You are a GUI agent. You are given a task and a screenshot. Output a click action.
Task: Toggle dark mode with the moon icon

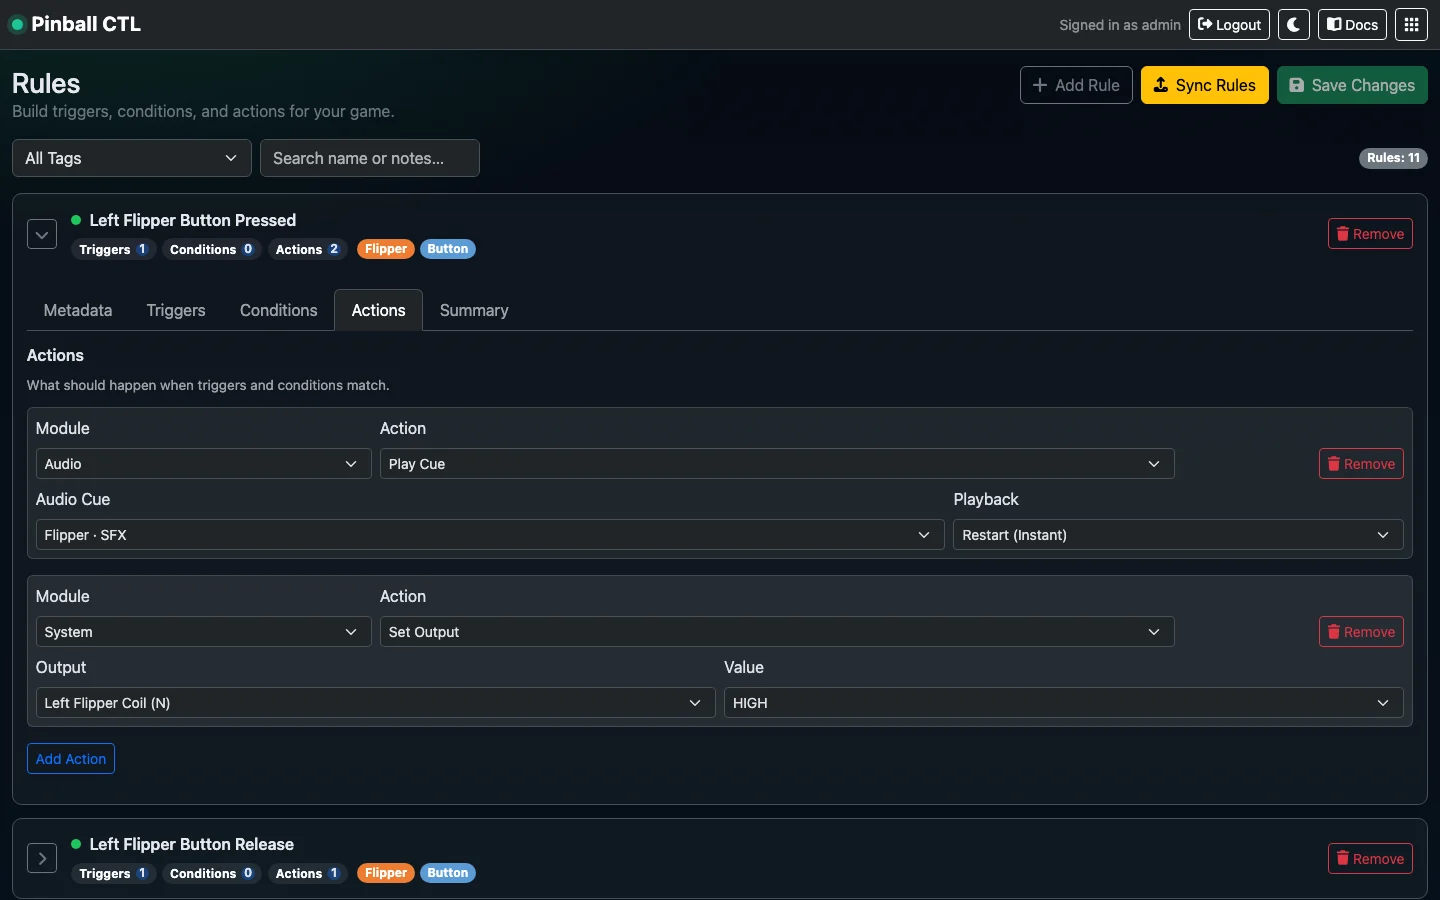click(x=1294, y=24)
